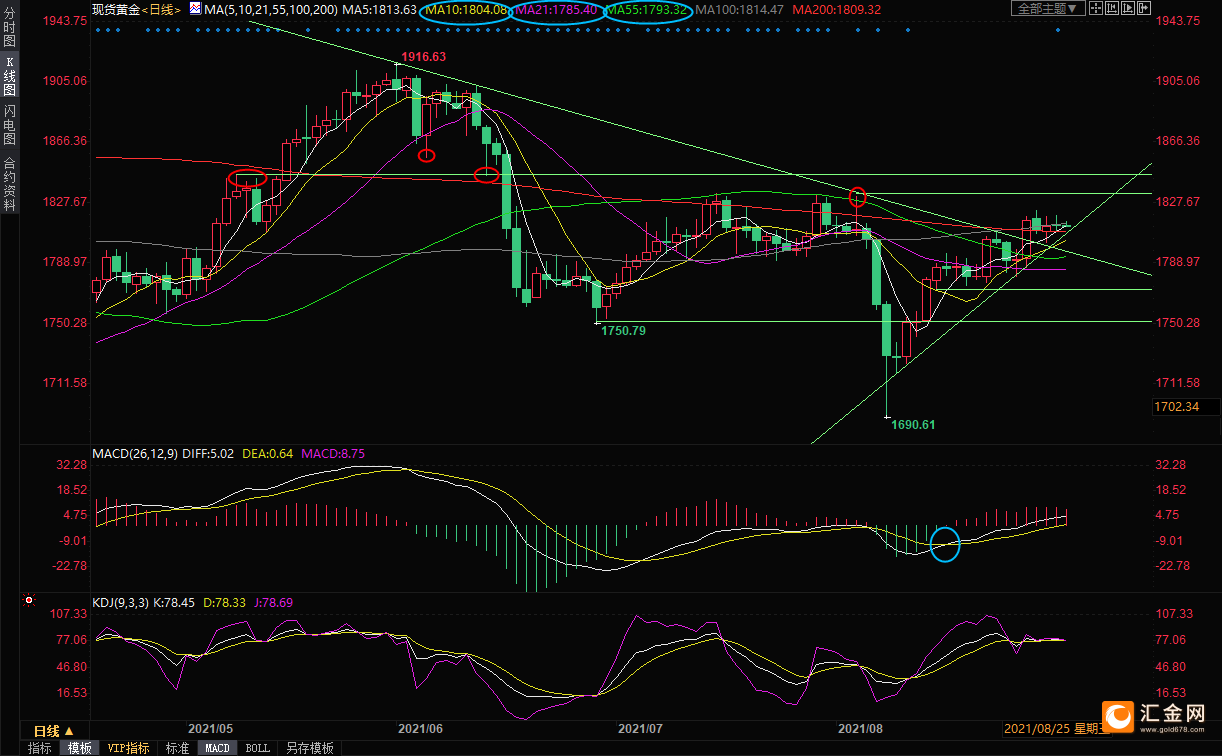The height and width of the screenshot is (756, 1222).
Task: Click the <日线> period label in title
Action: (160, 9)
